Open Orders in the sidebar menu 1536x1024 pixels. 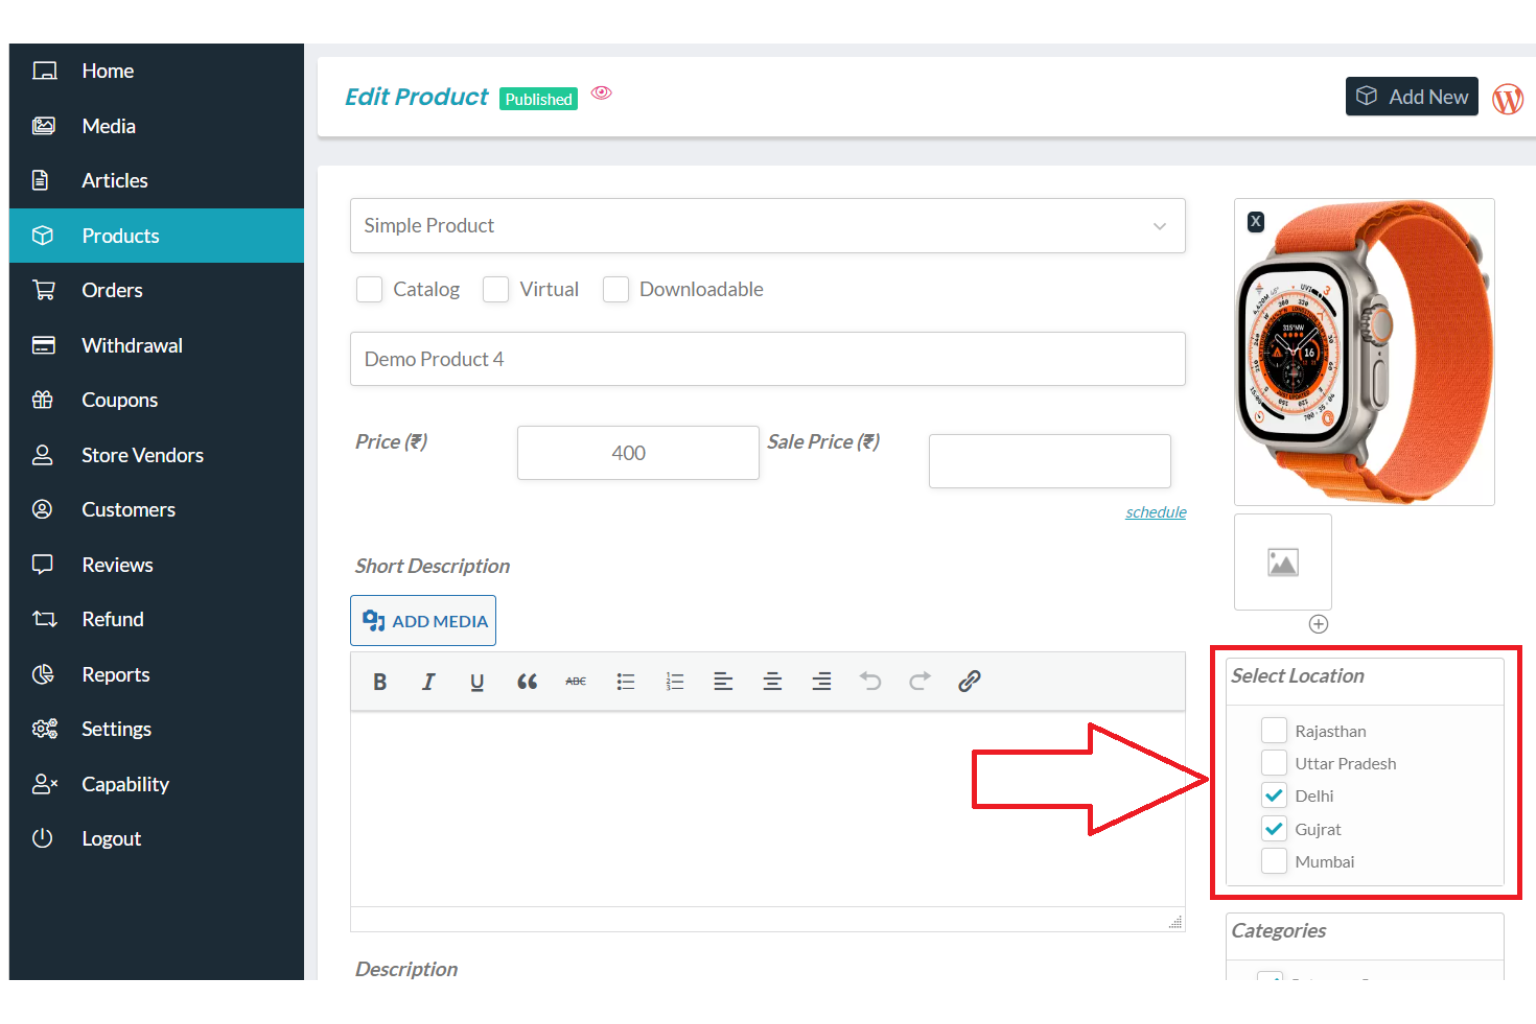112,290
